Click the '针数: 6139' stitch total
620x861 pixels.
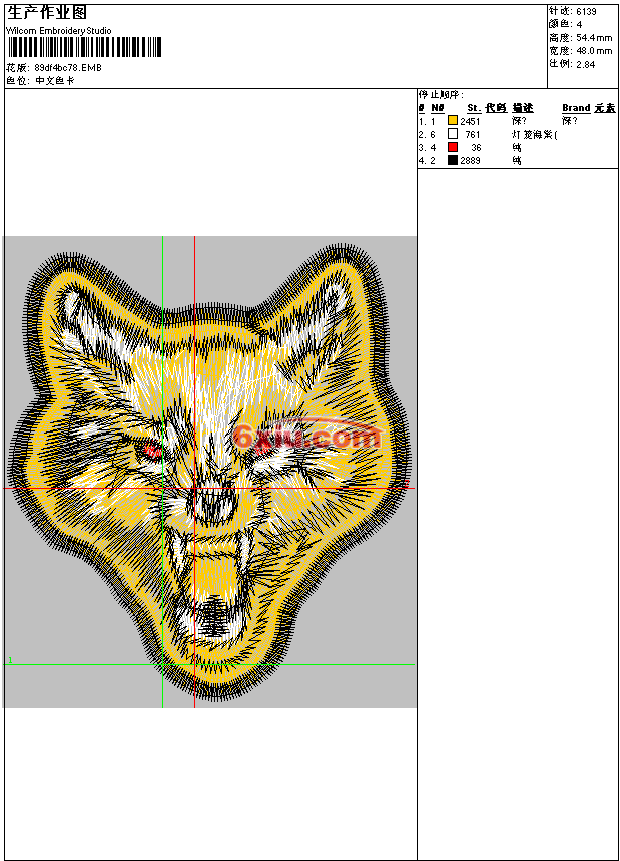tap(573, 11)
